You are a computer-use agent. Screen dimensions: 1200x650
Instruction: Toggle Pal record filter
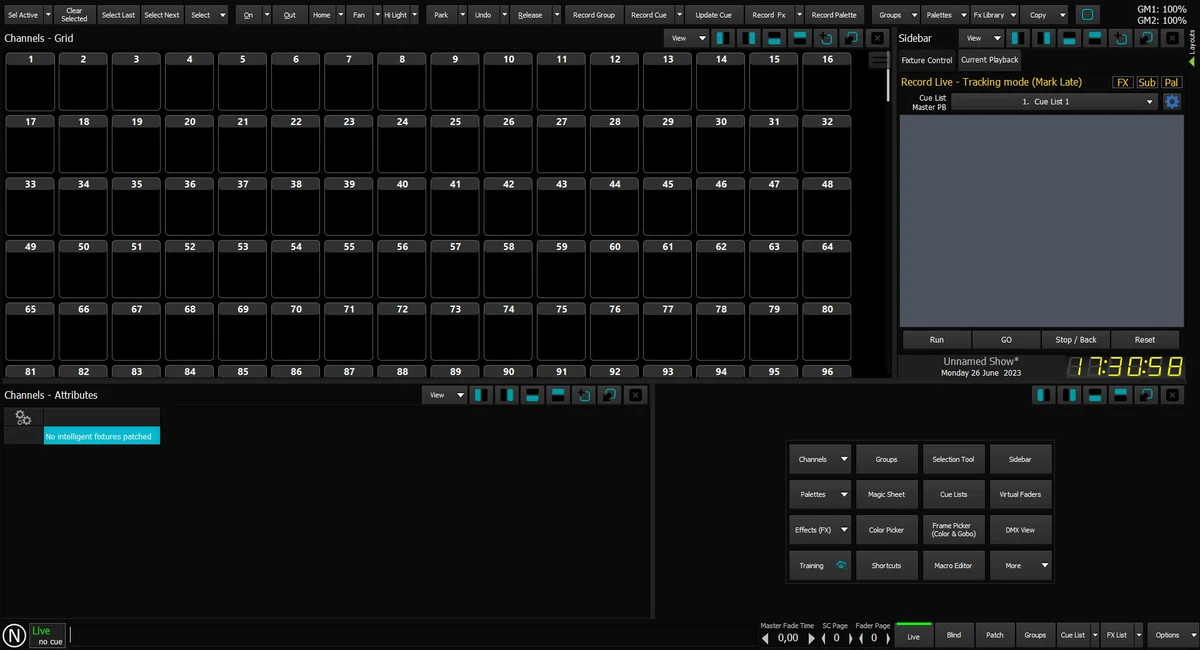[x=1171, y=82]
